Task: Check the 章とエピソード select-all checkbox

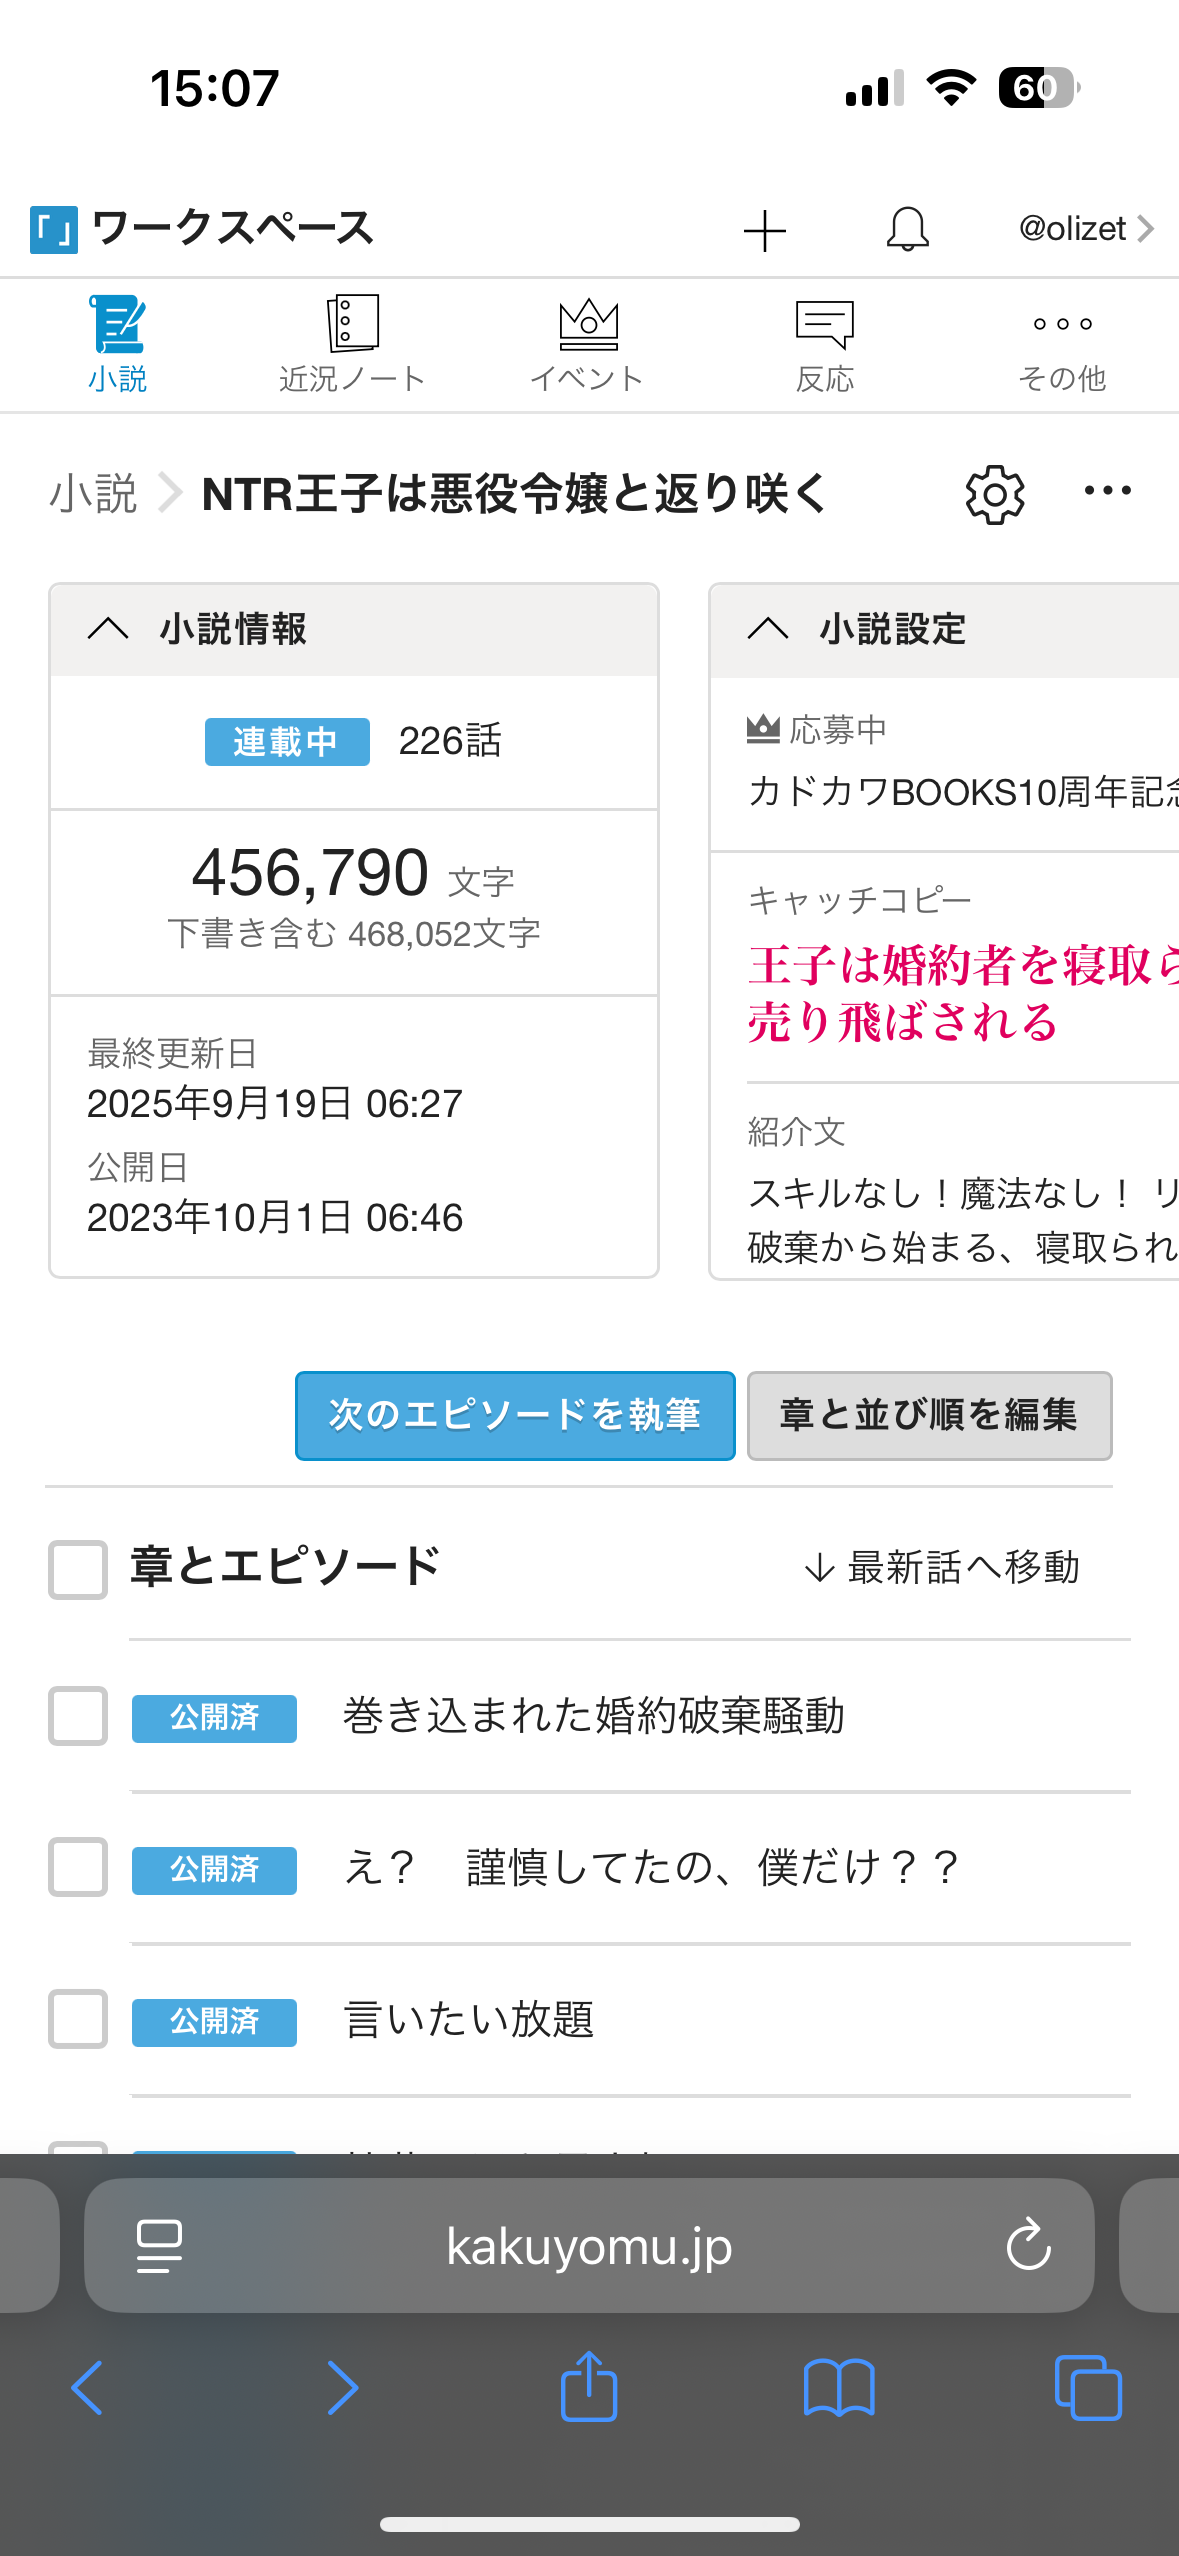Action: click(x=78, y=1569)
